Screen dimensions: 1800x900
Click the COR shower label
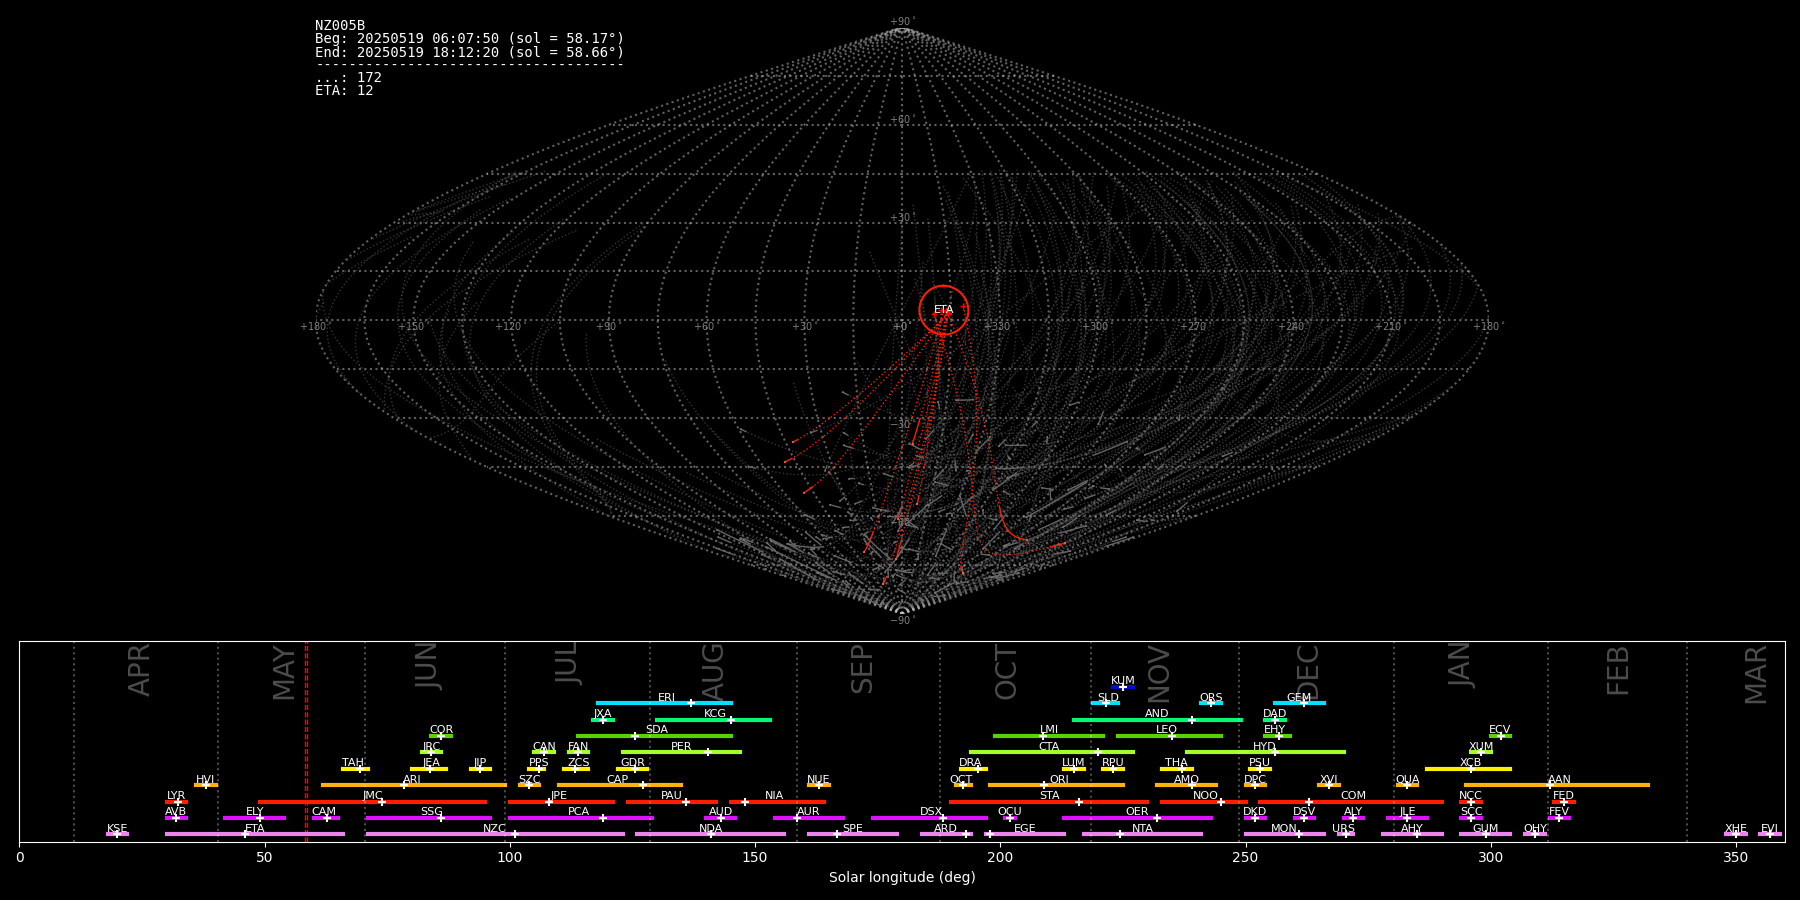pyautogui.click(x=441, y=730)
